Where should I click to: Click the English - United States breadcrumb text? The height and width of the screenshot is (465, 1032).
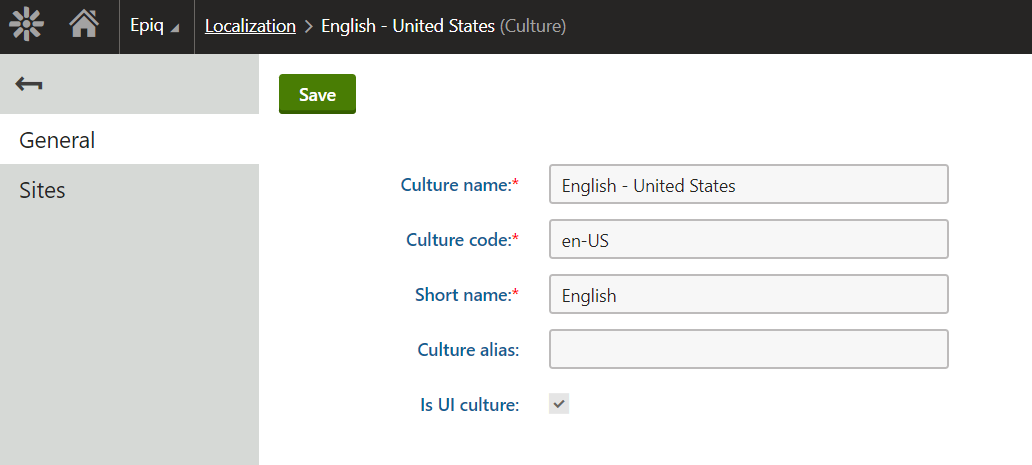pos(408,26)
